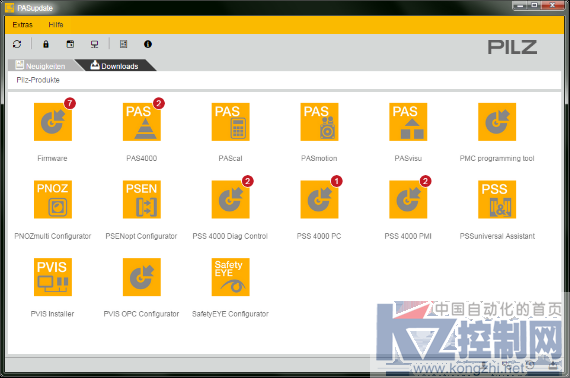Click the PVIS OPC Configurator label
This screenshot has height=378, width=570.
[141, 314]
